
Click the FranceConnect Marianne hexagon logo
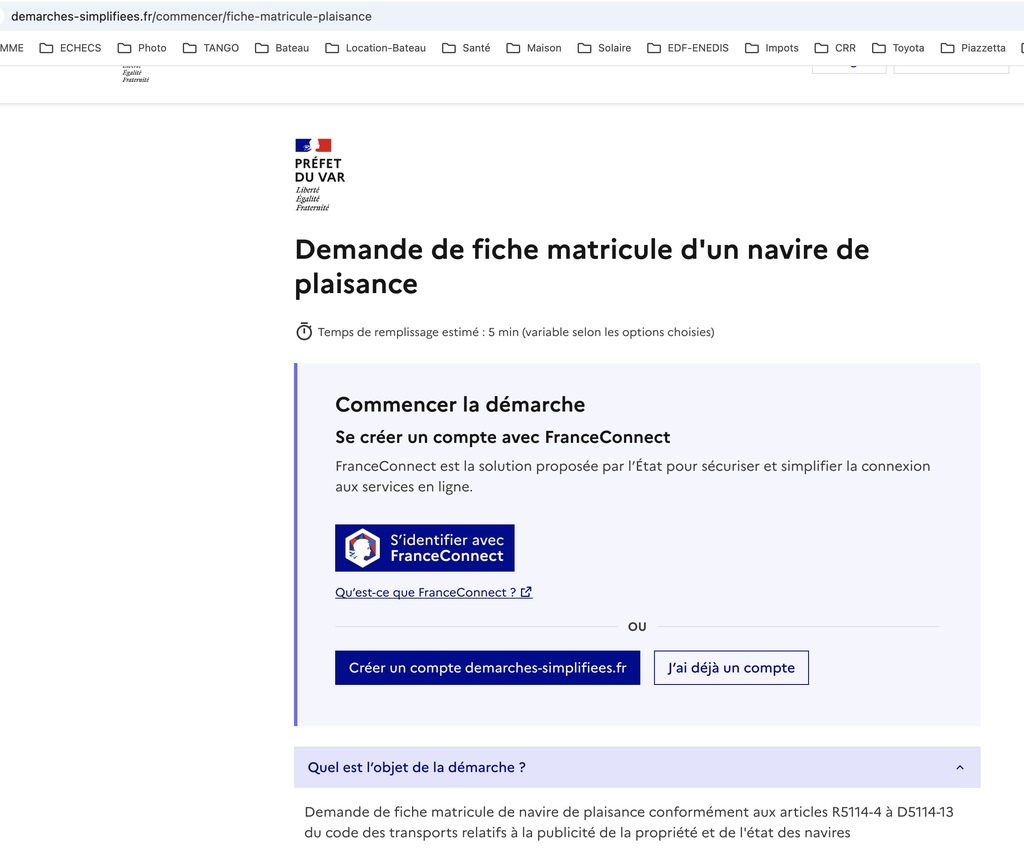point(362,548)
